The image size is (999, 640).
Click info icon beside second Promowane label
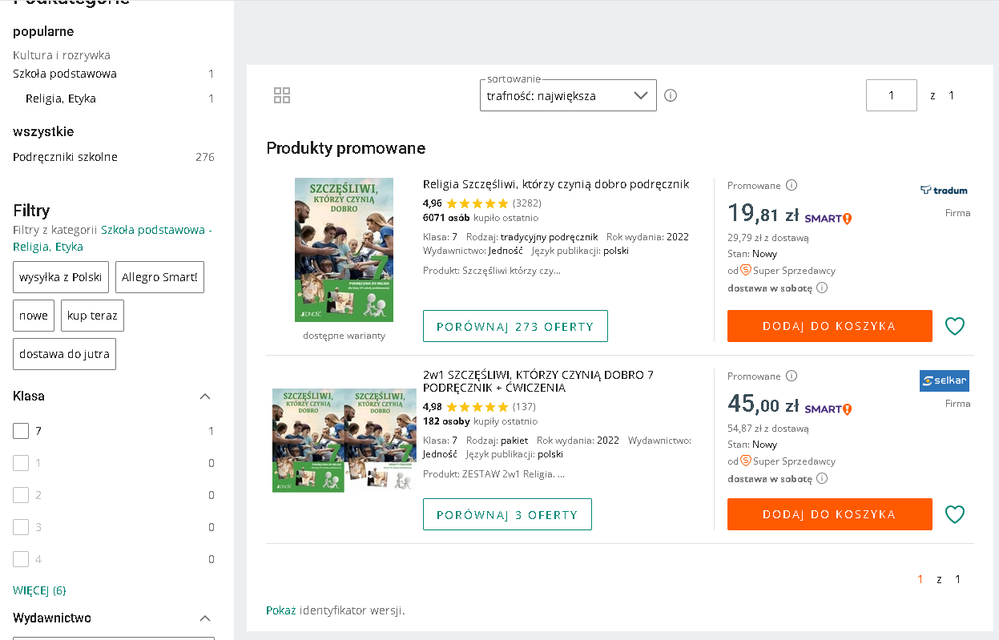[791, 377]
